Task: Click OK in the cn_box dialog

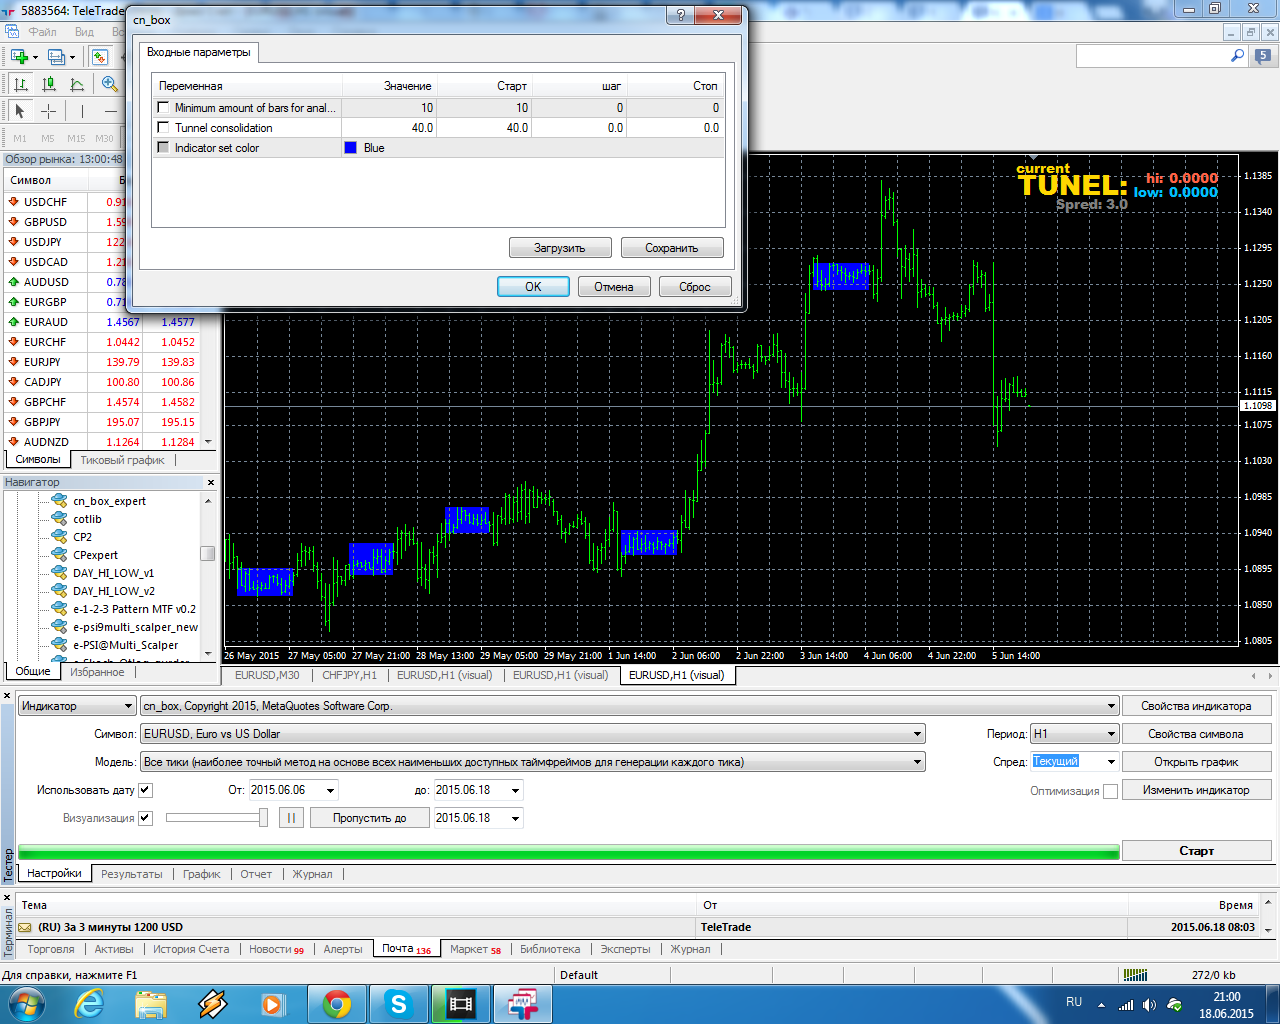Action: pos(533,287)
